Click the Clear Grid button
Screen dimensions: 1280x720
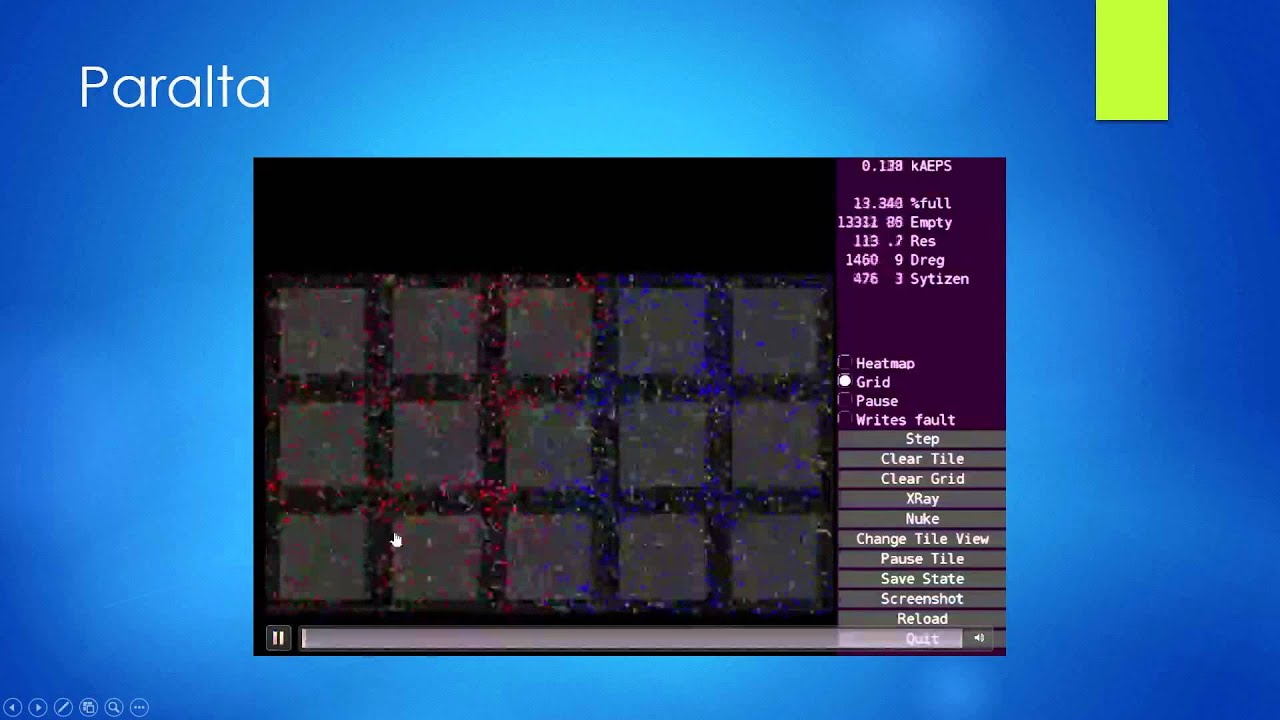point(922,479)
